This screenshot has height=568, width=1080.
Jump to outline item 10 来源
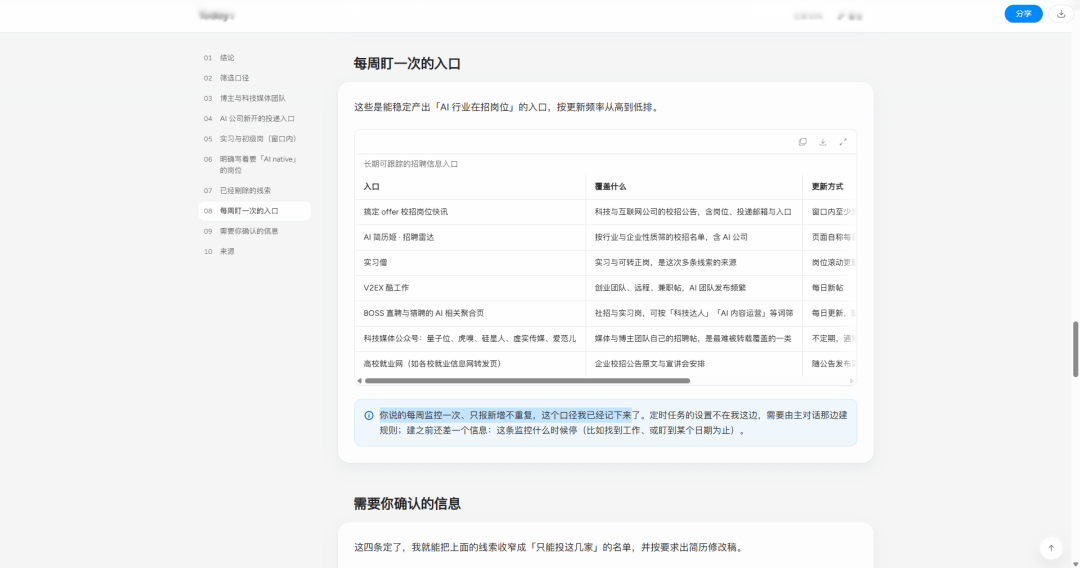pos(254,251)
